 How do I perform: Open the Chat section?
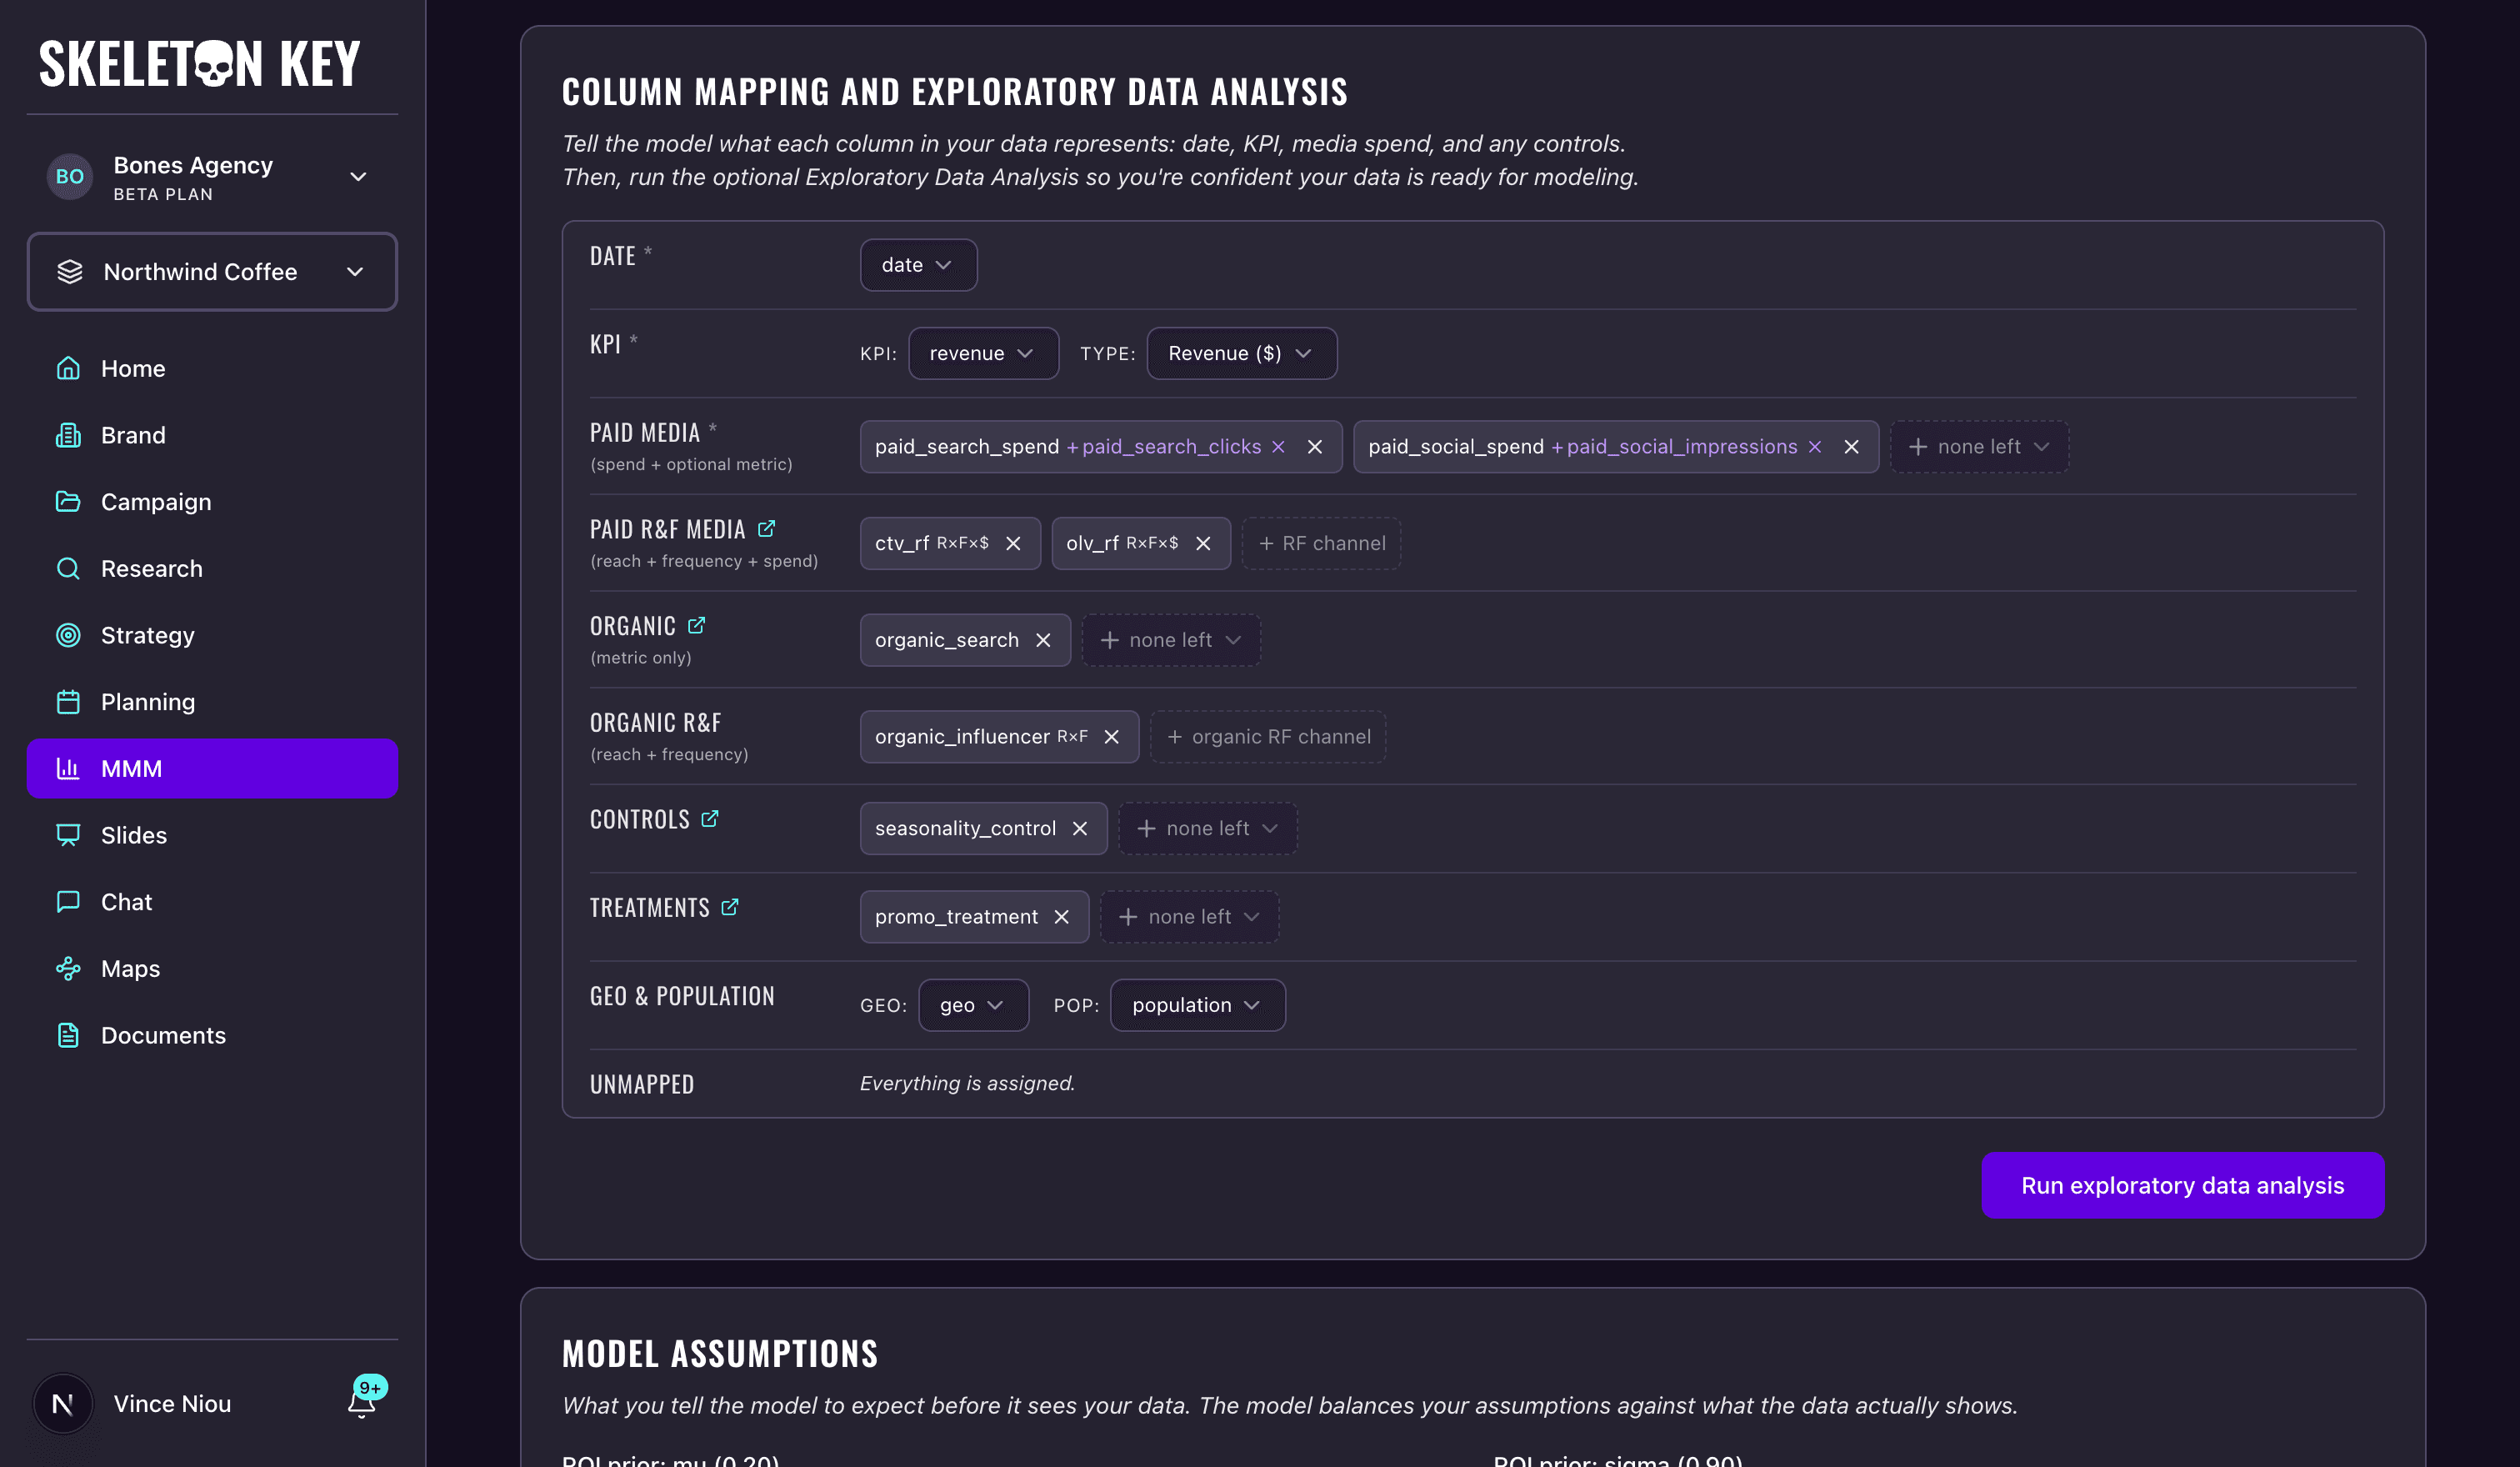click(x=212, y=902)
